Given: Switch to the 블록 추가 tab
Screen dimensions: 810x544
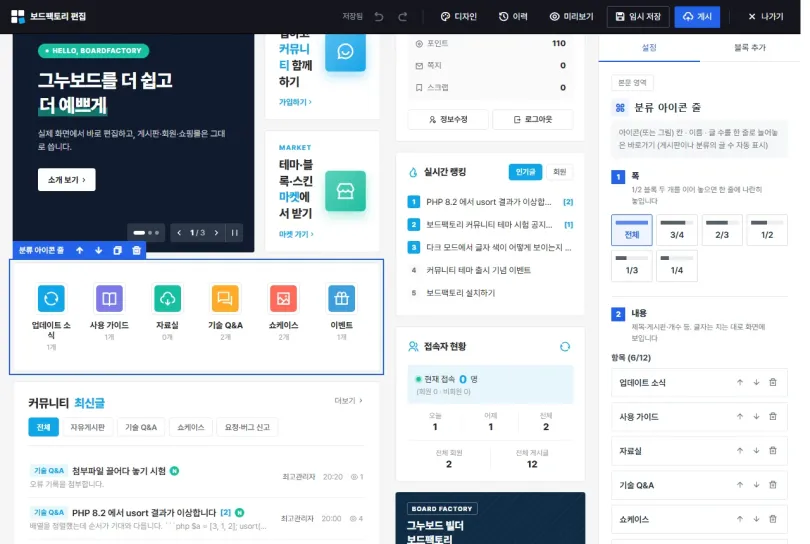Looking at the screenshot, I should click(x=750, y=48).
